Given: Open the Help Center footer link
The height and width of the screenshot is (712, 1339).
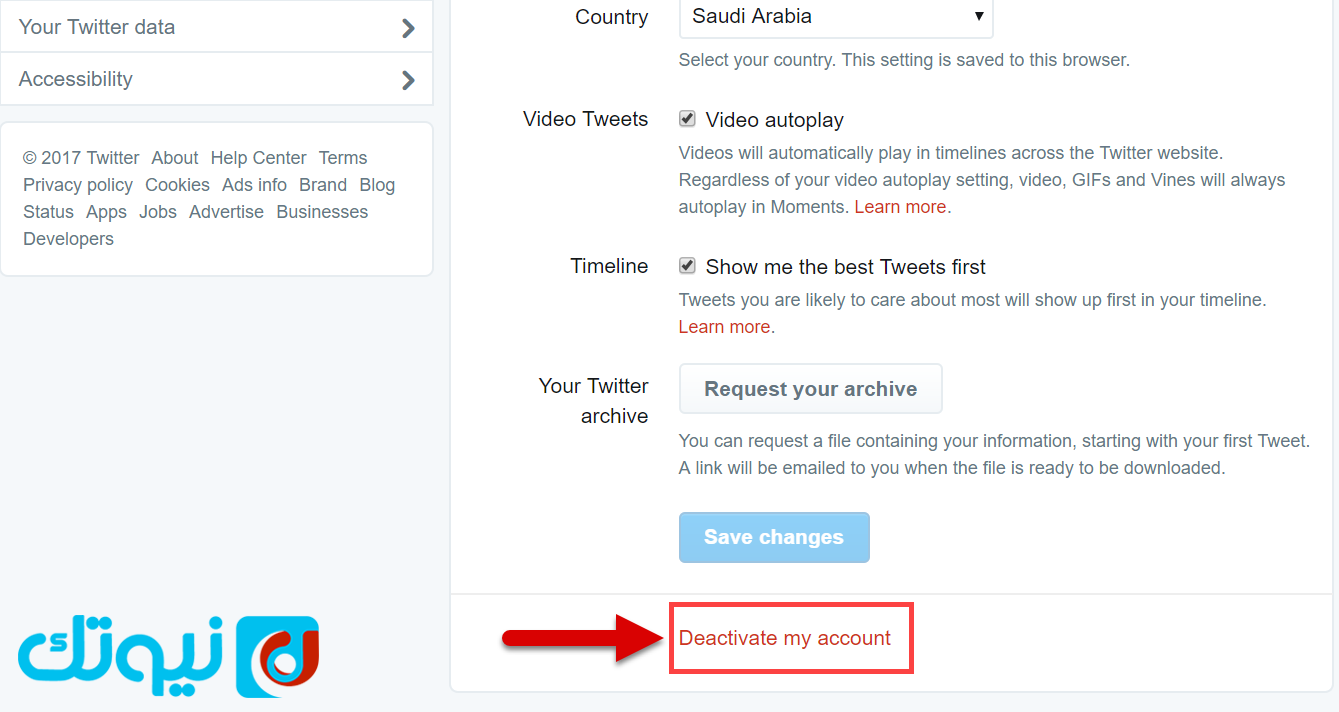Looking at the screenshot, I should coord(258,158).
